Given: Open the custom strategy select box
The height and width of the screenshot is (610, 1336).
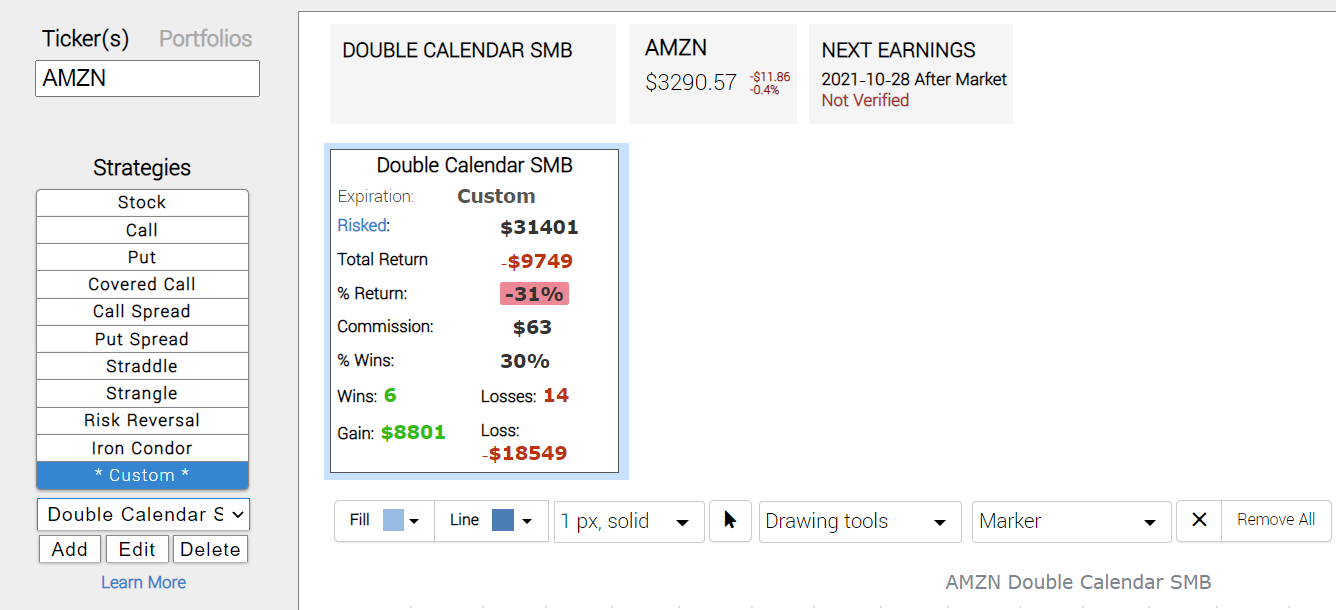Looking at the screenshot, I should click(143, 514).
